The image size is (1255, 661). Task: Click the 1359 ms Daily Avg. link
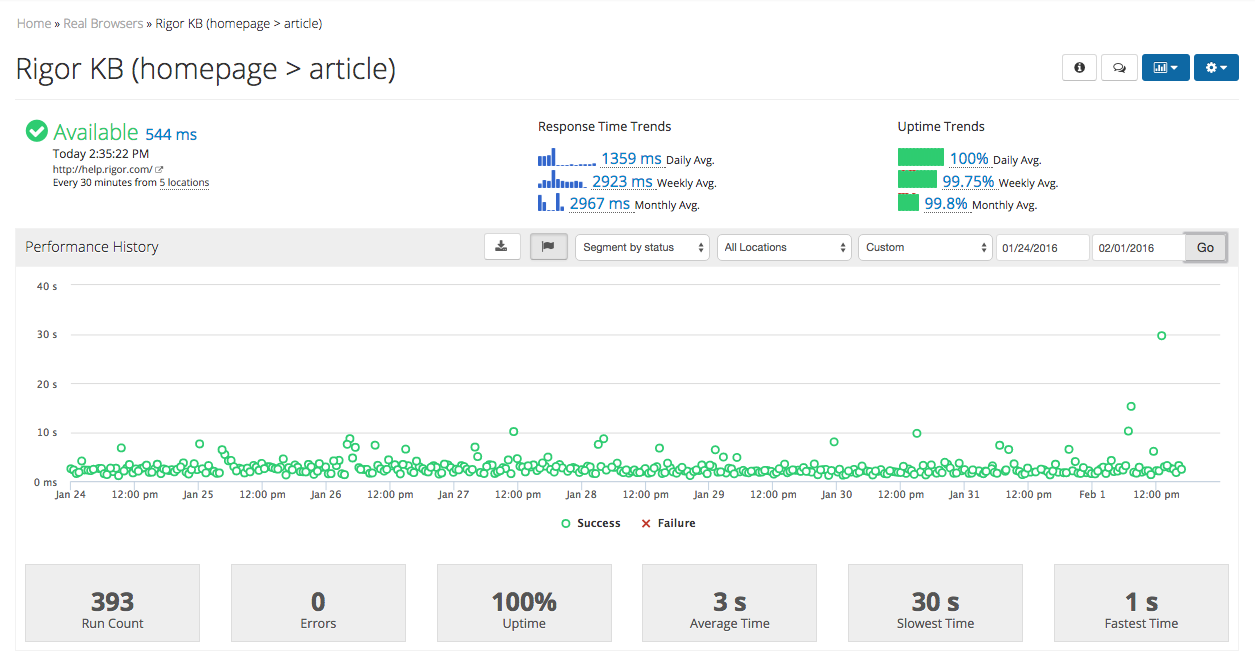pyautogui.click(x=631, y=159)
